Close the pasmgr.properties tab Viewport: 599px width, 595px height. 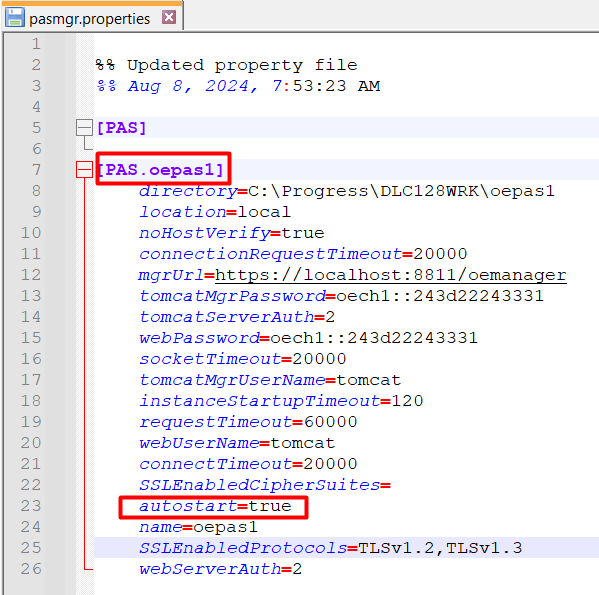(x=169, y=17)
